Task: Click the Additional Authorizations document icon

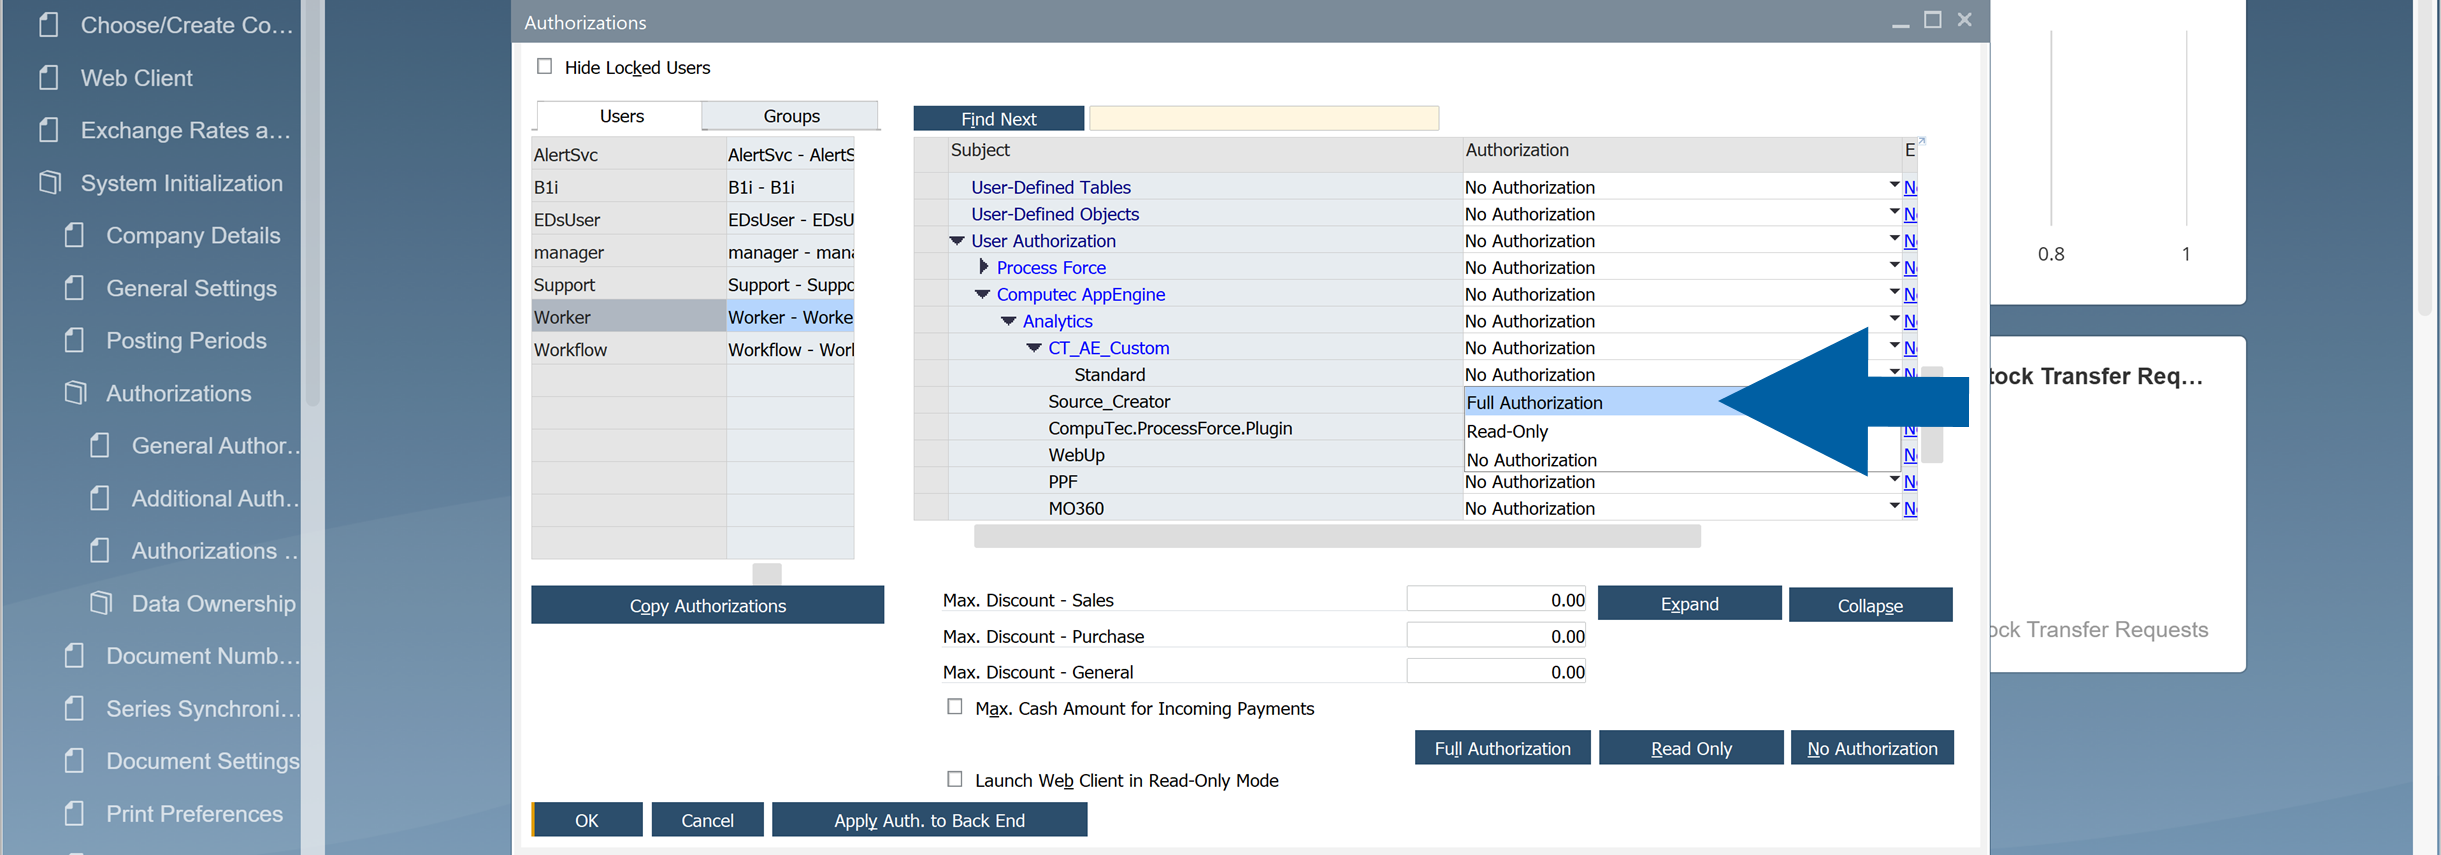Action: (x=99, y=498)
